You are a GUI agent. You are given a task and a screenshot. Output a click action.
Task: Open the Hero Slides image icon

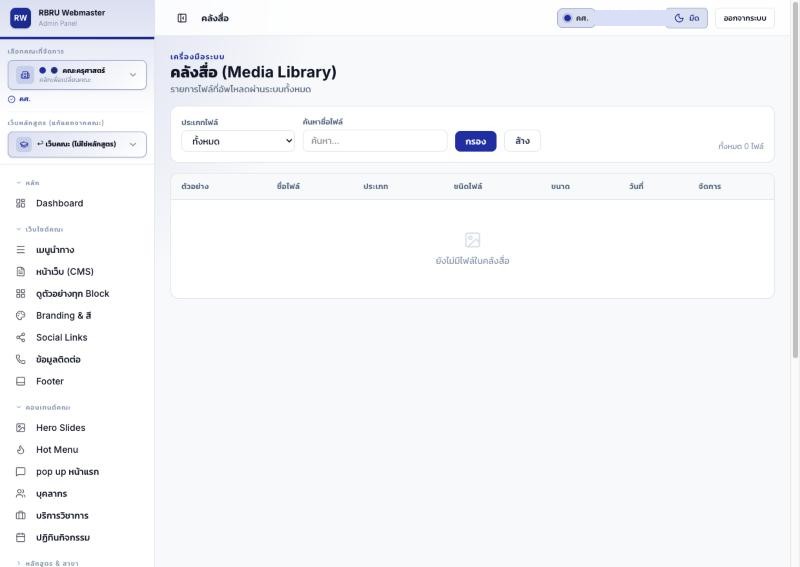(x=20, y=428)
